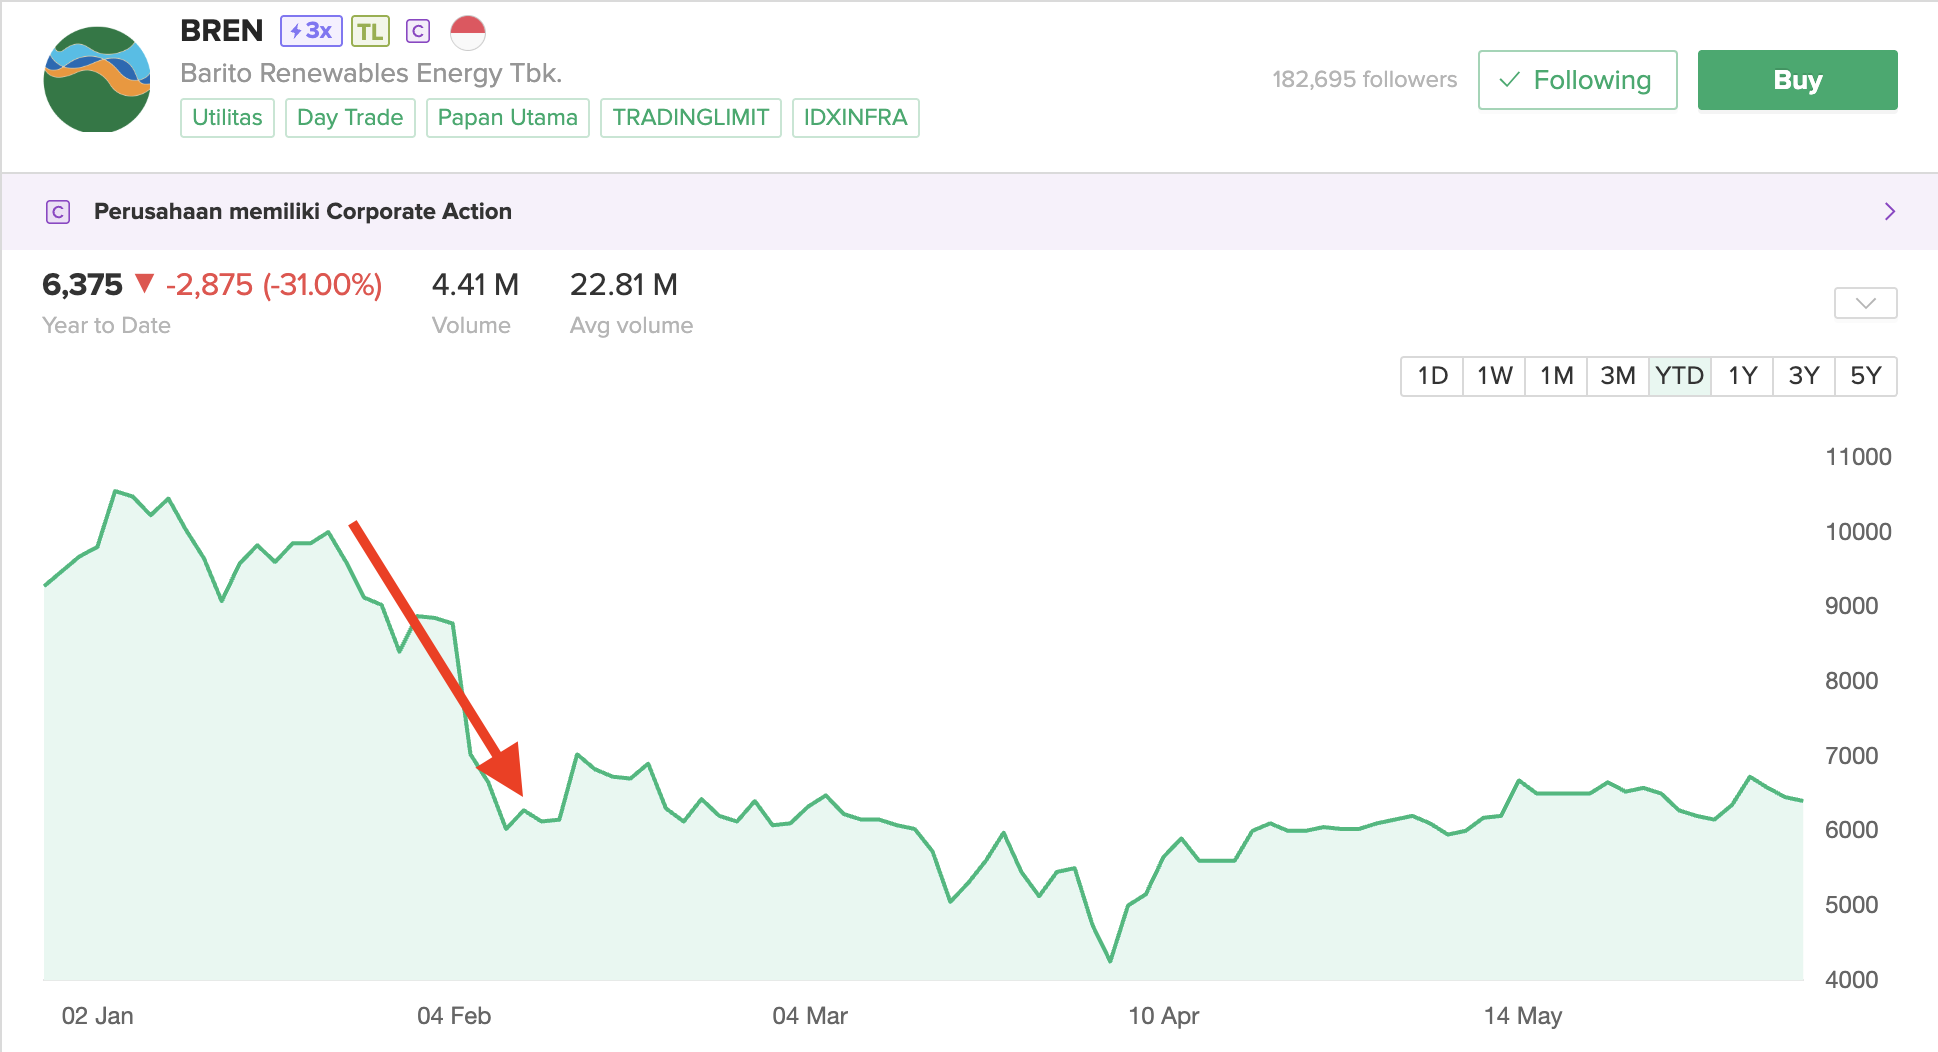This screenshot has height=1052, width=1938.
Task: Click the green Buy button
Action: (x=1797, y=80)
